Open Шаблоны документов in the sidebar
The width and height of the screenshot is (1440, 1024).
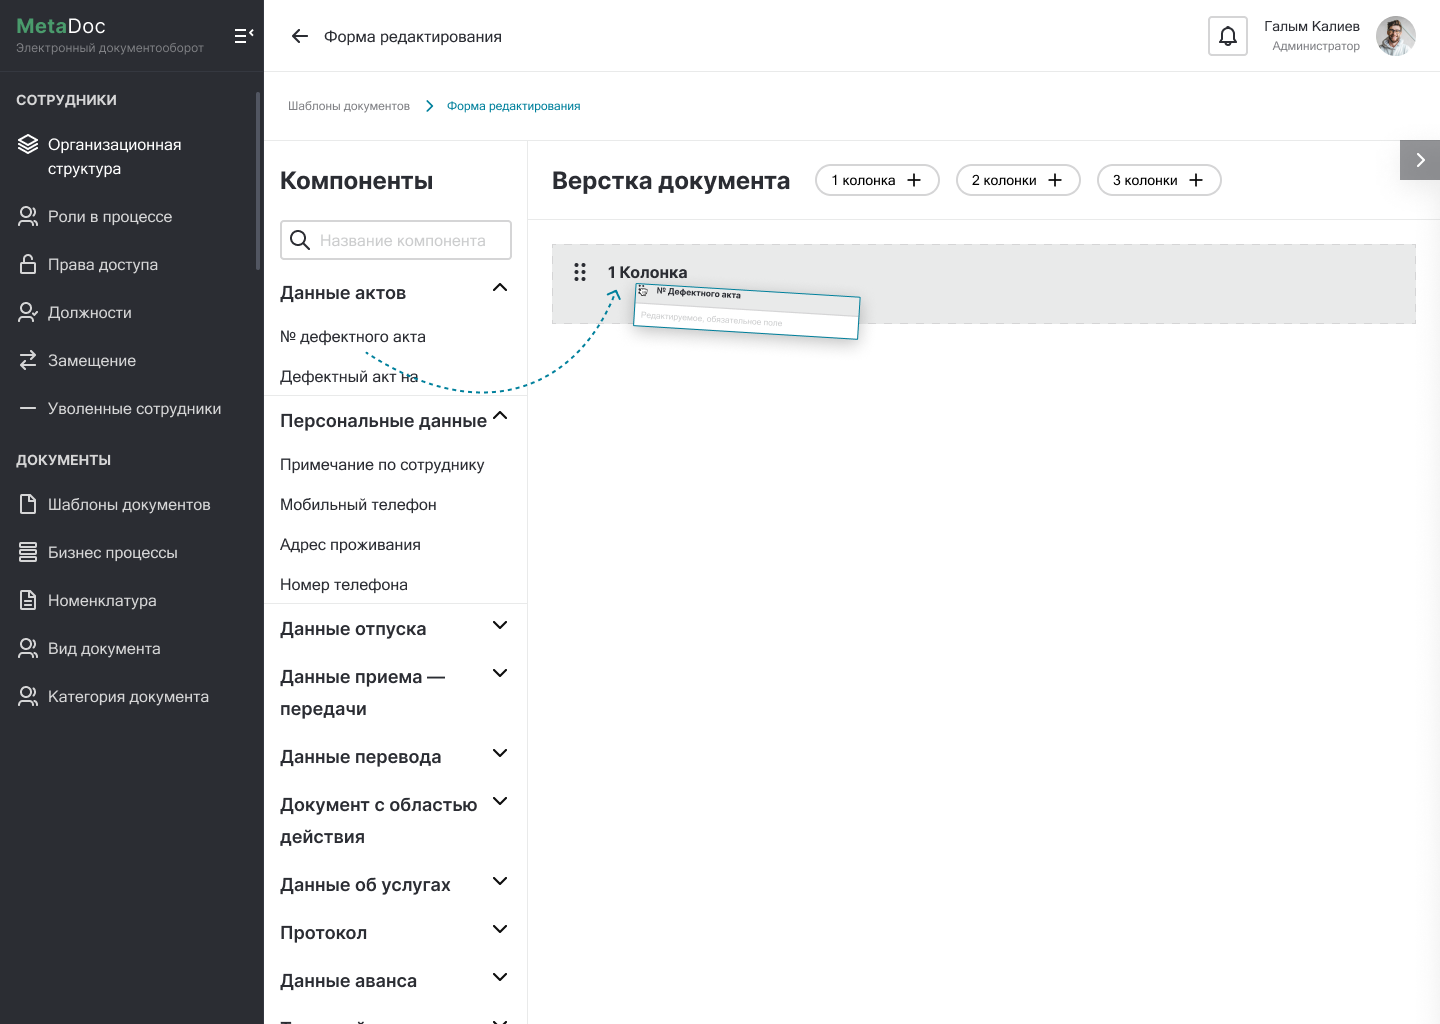(129, 504)
